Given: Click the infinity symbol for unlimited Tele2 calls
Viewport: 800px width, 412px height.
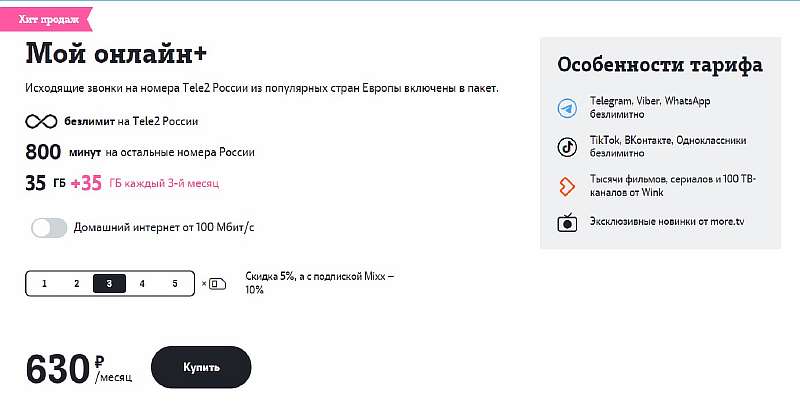Looking at the screenshot, I should [40, 122].
